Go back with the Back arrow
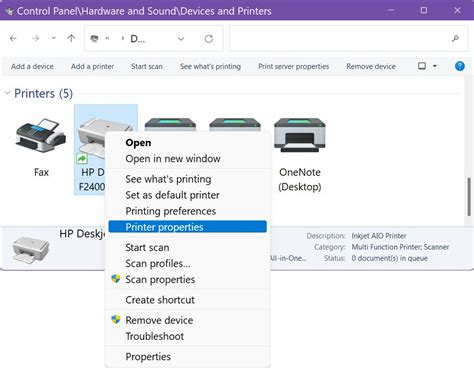 [13, 39]
